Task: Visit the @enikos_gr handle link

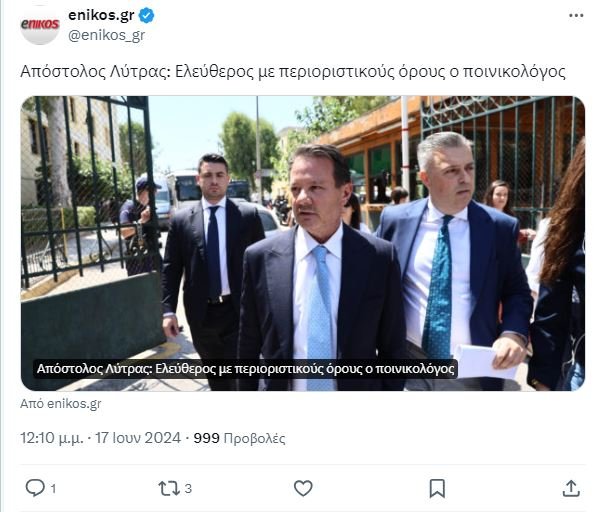Action: (106, 35)
